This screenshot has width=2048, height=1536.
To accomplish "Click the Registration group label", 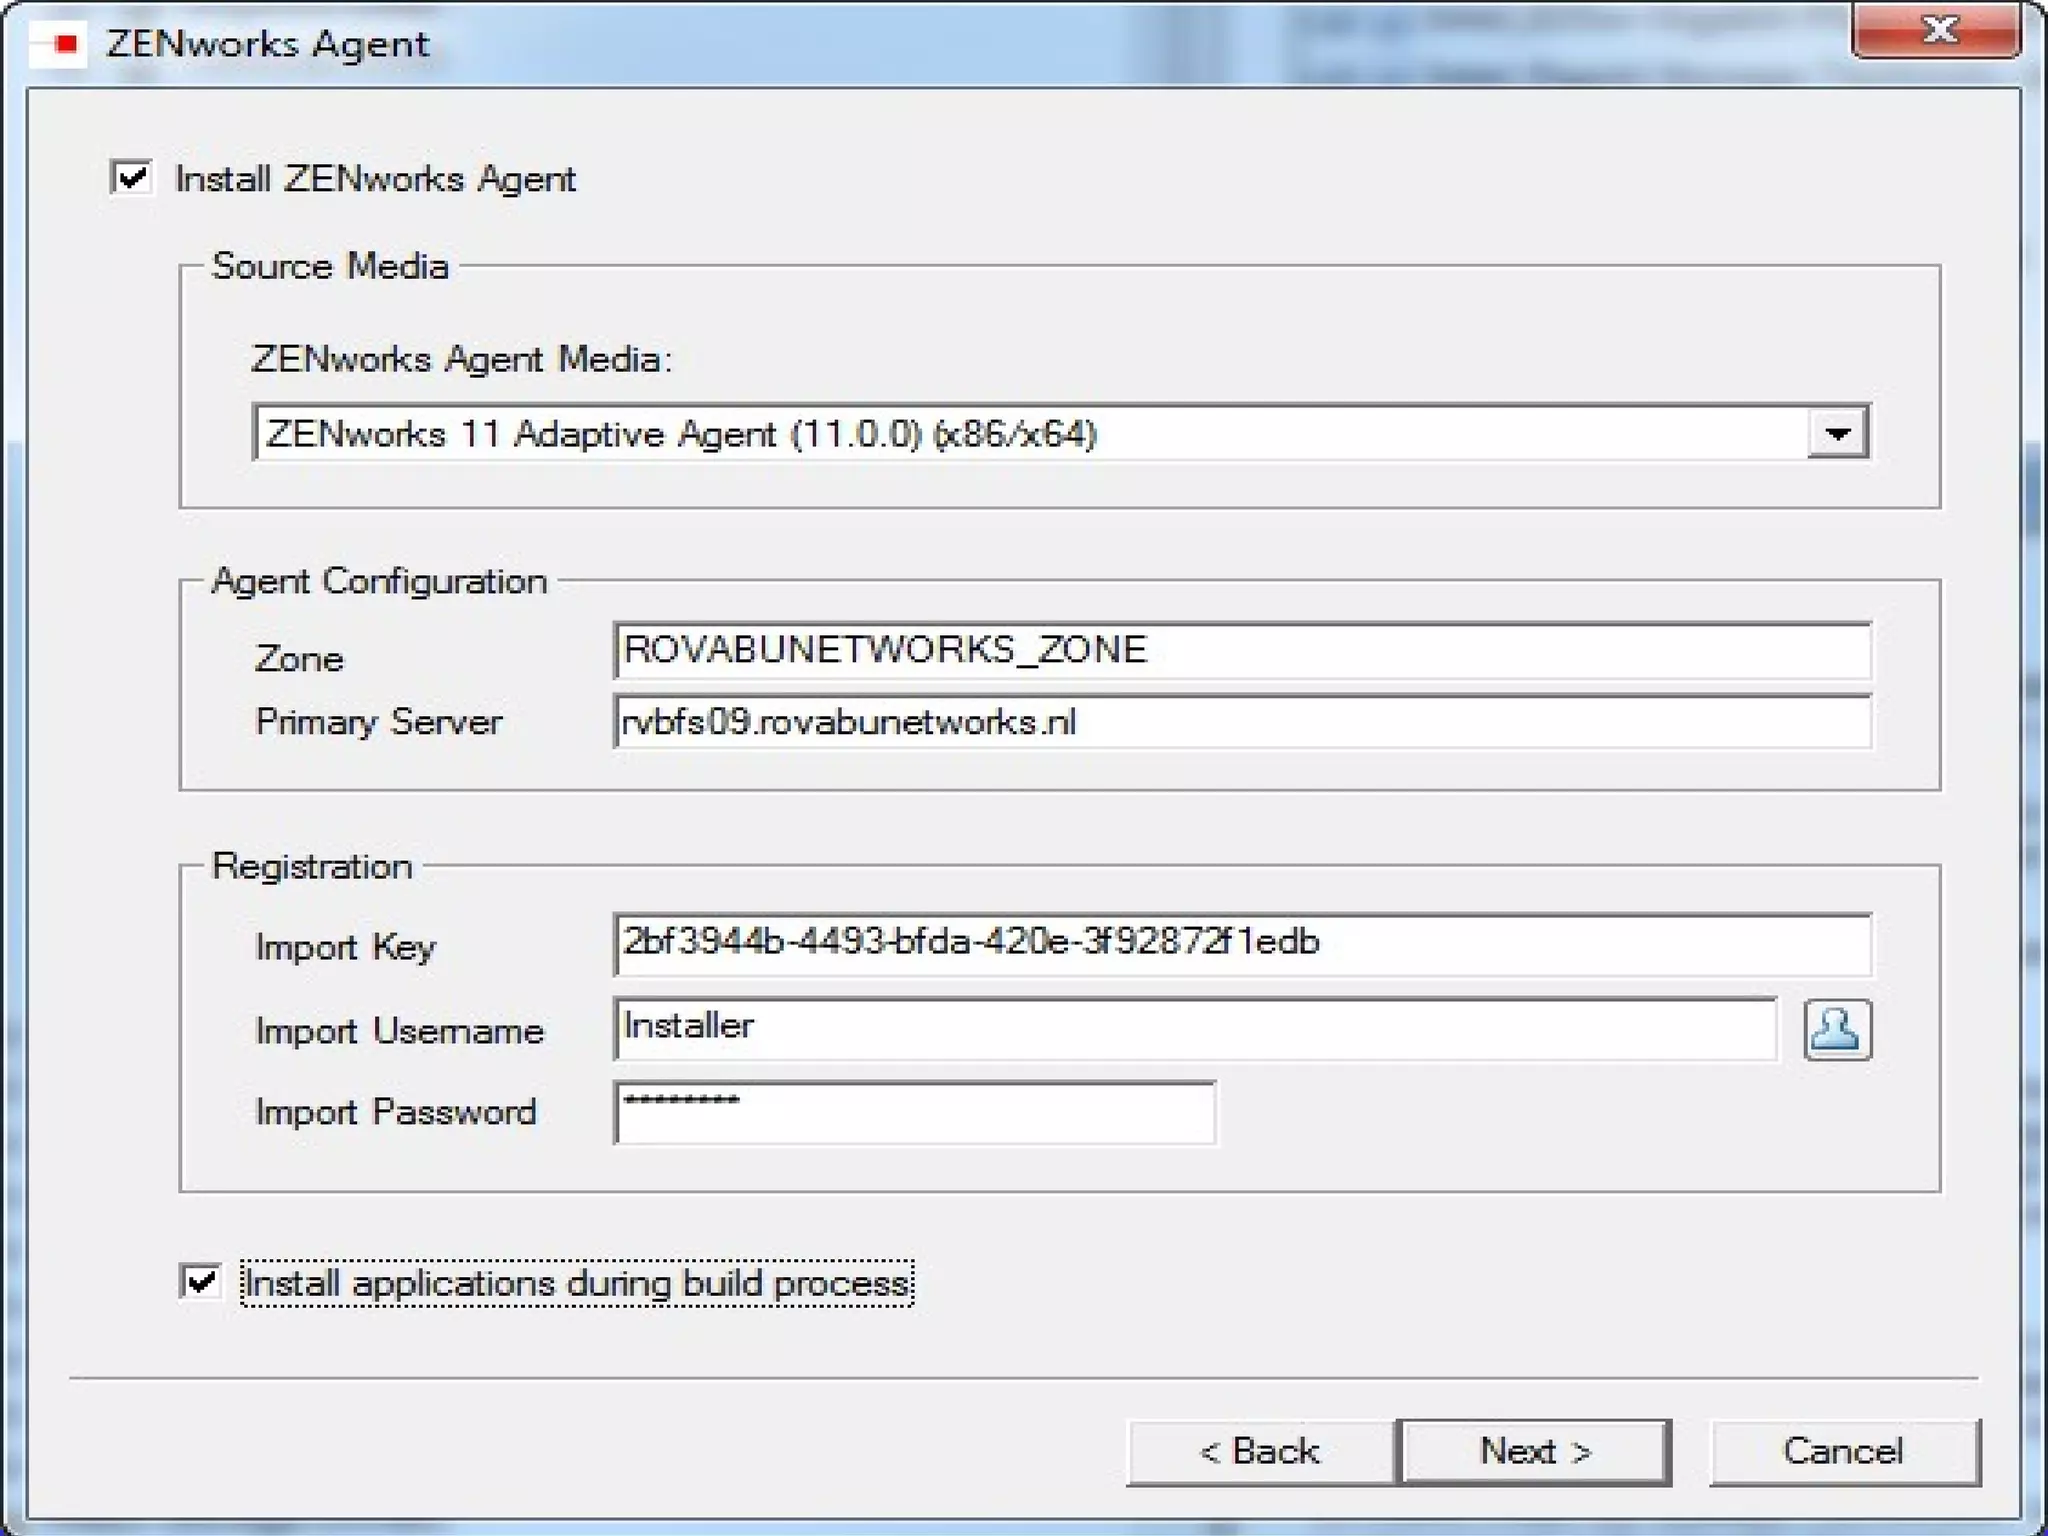I will 312,866.
